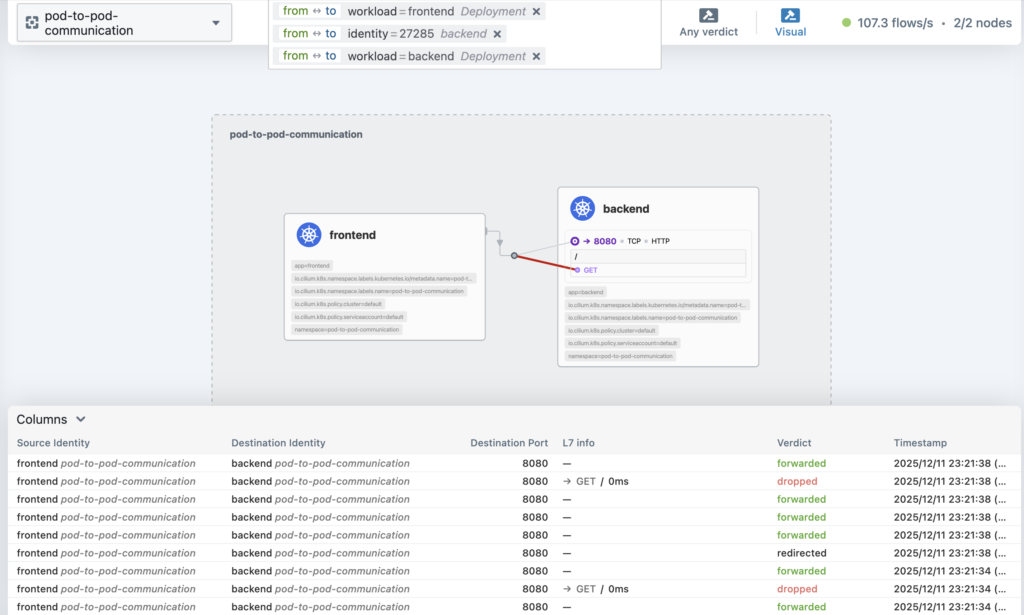Screen dimensions: 1024x615
Task: Open the Visual options menu
Action: [x=790, y=22]
